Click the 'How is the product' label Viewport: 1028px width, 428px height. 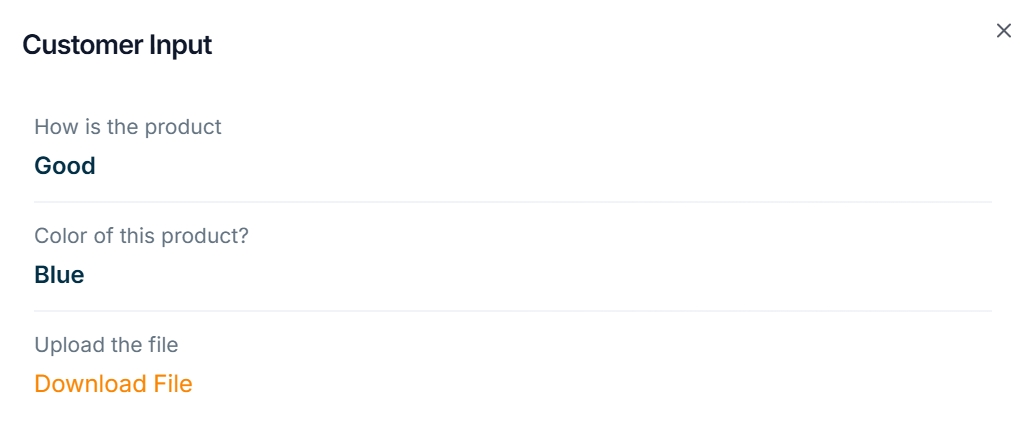pyautogui.click(x=128, y=126)
